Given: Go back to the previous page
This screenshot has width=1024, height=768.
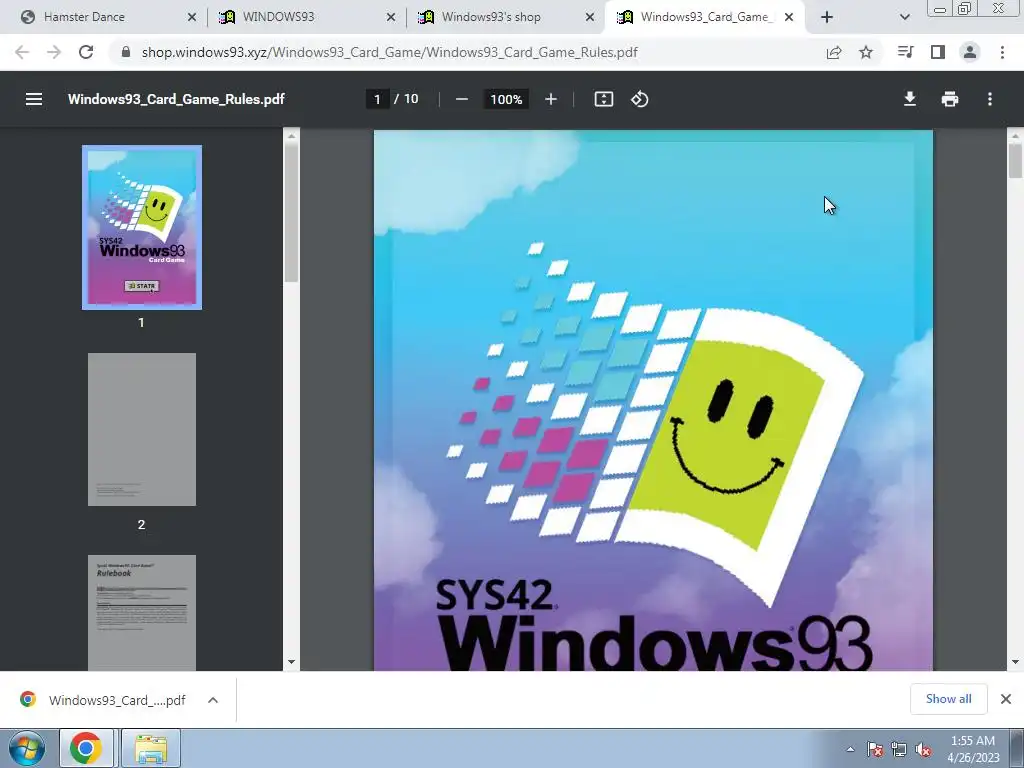Looking at the screenshot, I should [22, 52].
